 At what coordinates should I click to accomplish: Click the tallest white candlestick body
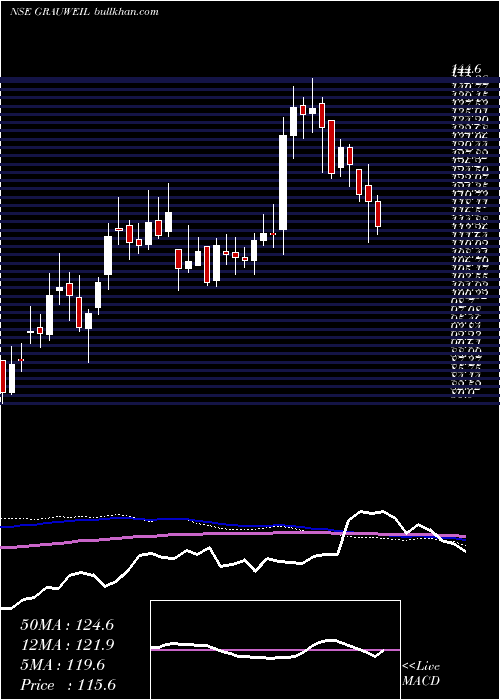tap(283, 183)
